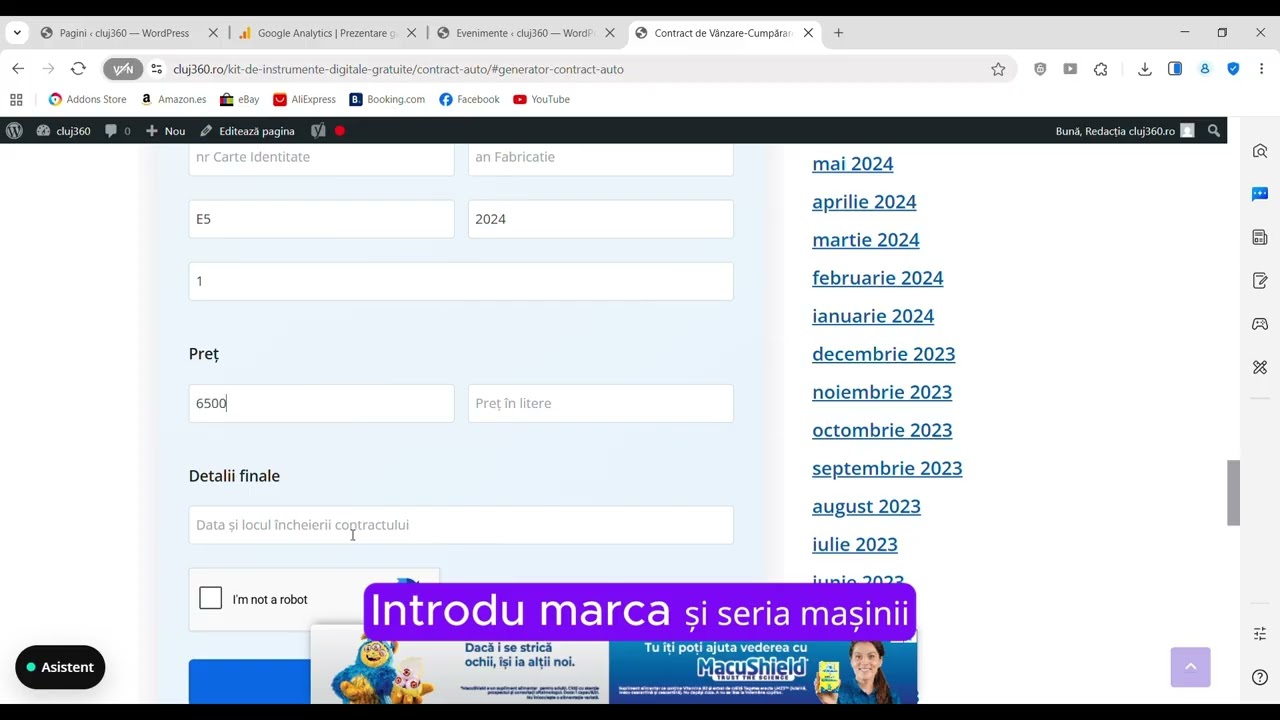The width and height of the screenshot is (1280, 720).
Task: Open the mai 2024 archive link
Action: coord(852,163)
